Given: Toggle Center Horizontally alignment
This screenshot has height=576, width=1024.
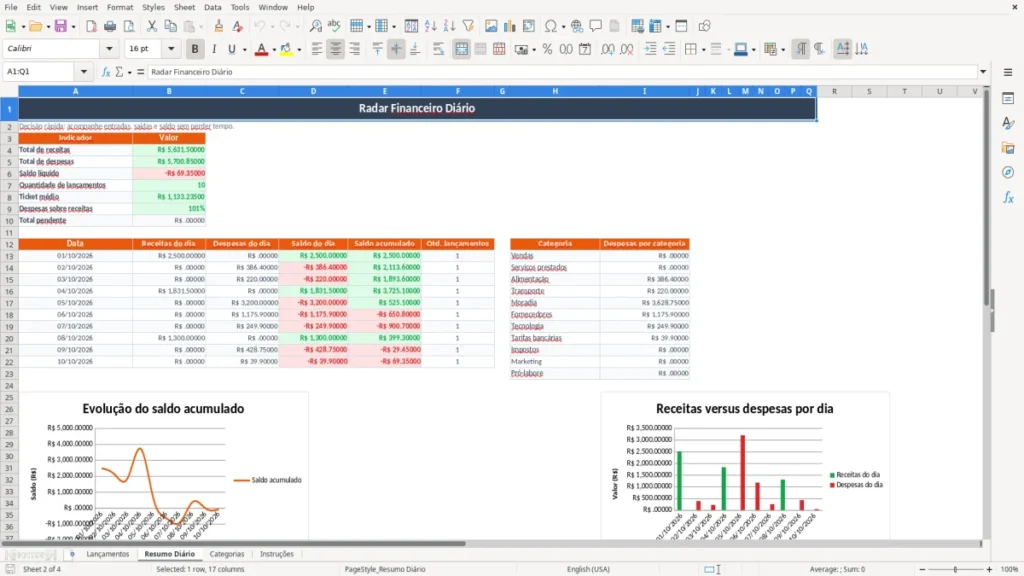Looking at the screenshot, I should tap(336, 49).
